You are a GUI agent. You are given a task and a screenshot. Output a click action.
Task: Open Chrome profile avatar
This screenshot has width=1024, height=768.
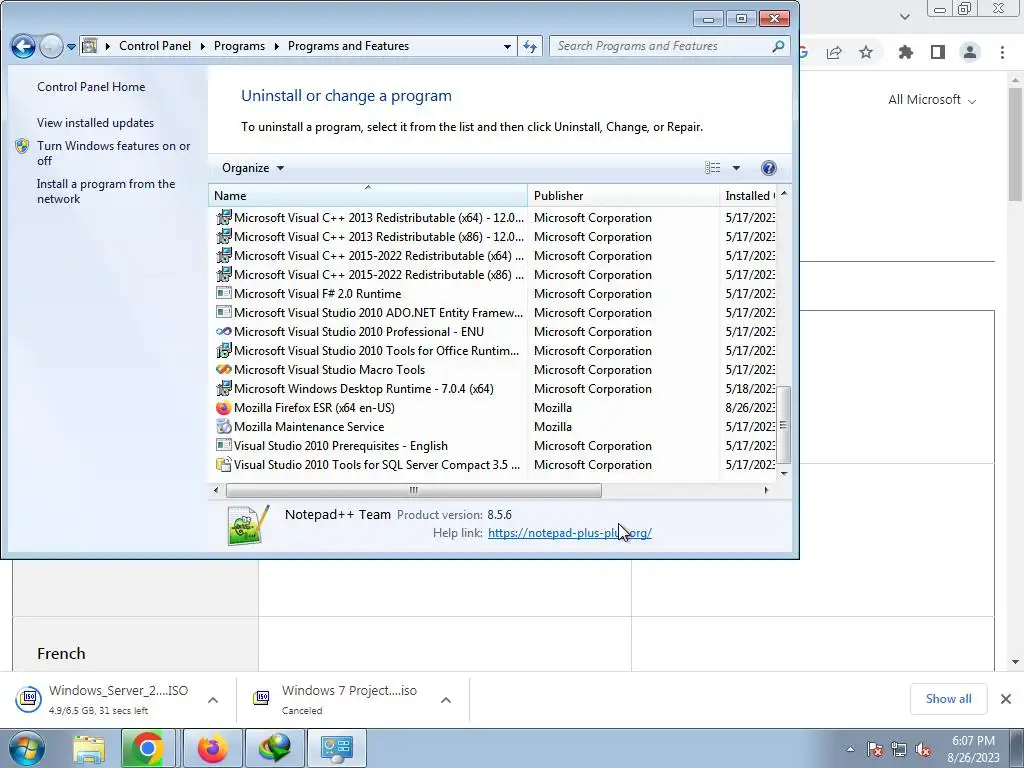[x=970, y=52]
